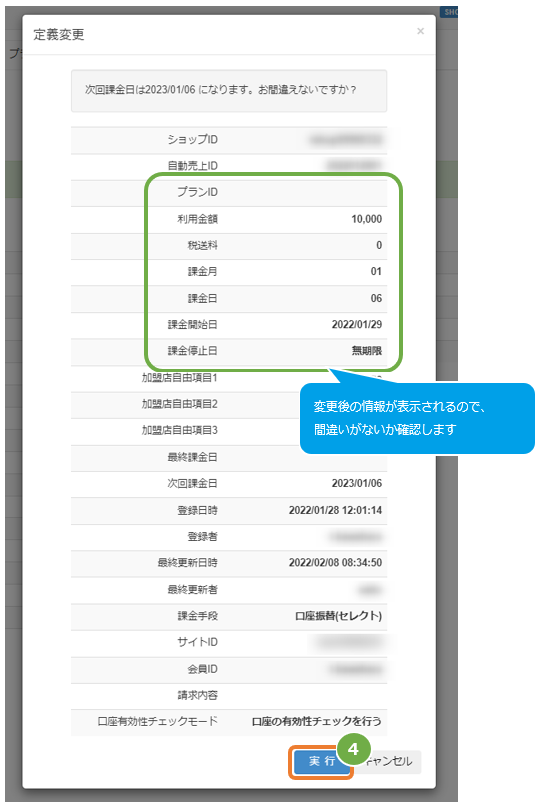Screen dimensions: 553x808
Task: Select the プランID label
Action: click(x=197, y=192)
